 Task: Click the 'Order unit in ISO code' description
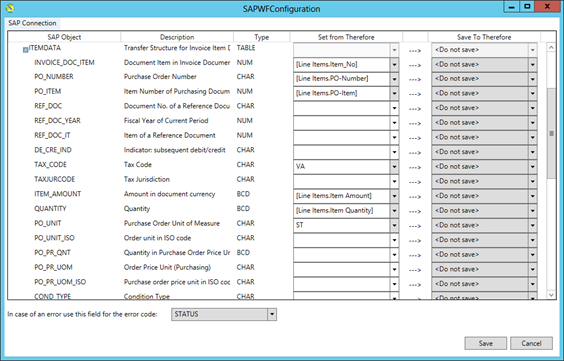tap(158, 238)
